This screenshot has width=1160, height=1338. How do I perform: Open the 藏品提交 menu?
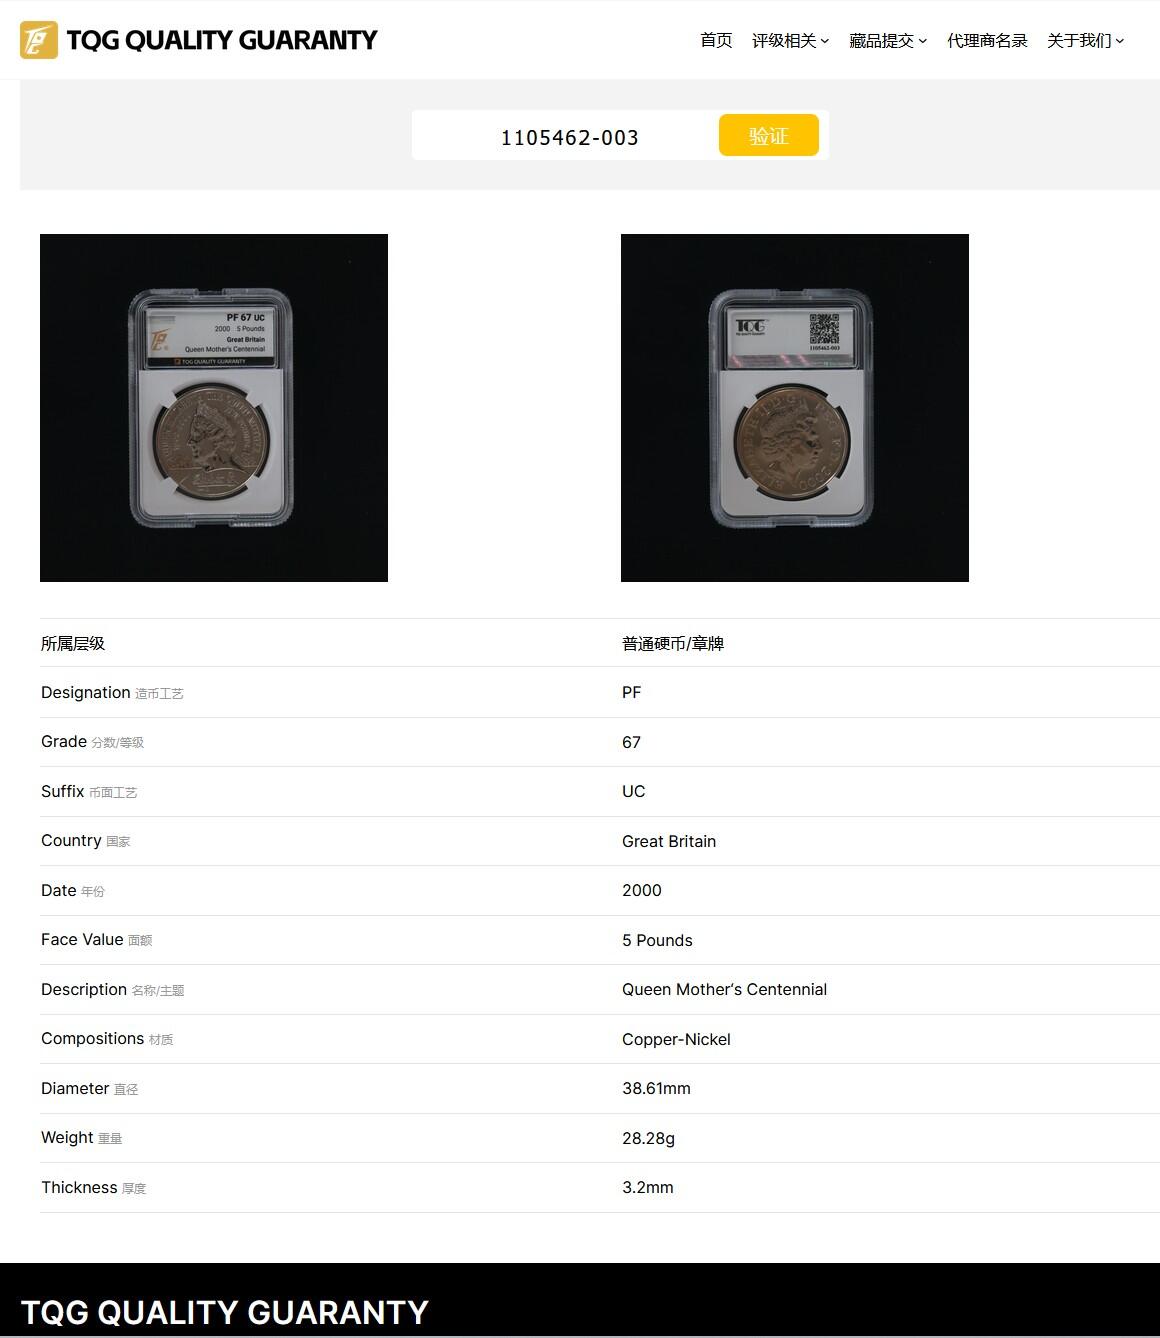(x=881, y=40)
